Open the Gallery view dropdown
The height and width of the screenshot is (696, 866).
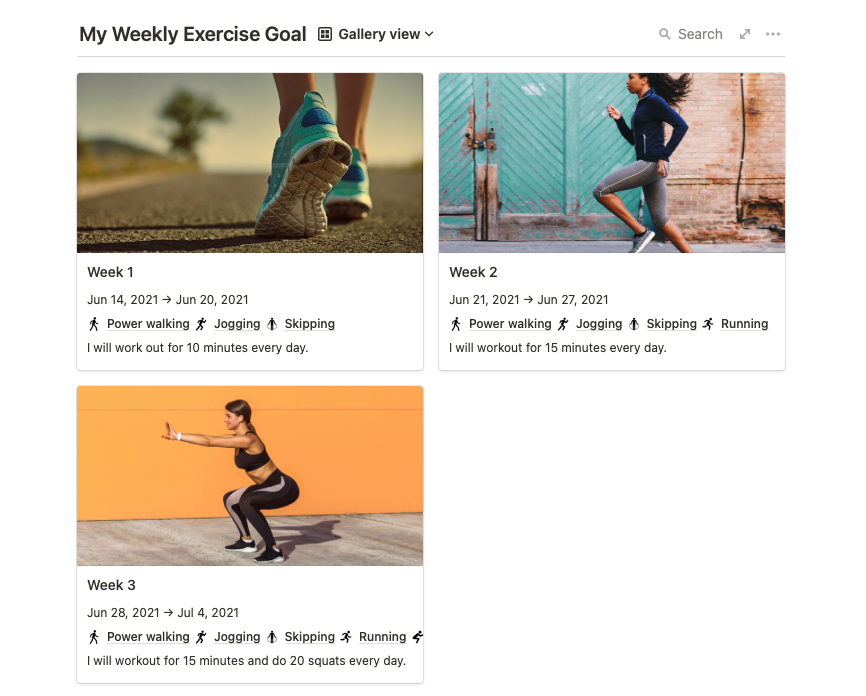pyautogui.click(x=385, y=34)
